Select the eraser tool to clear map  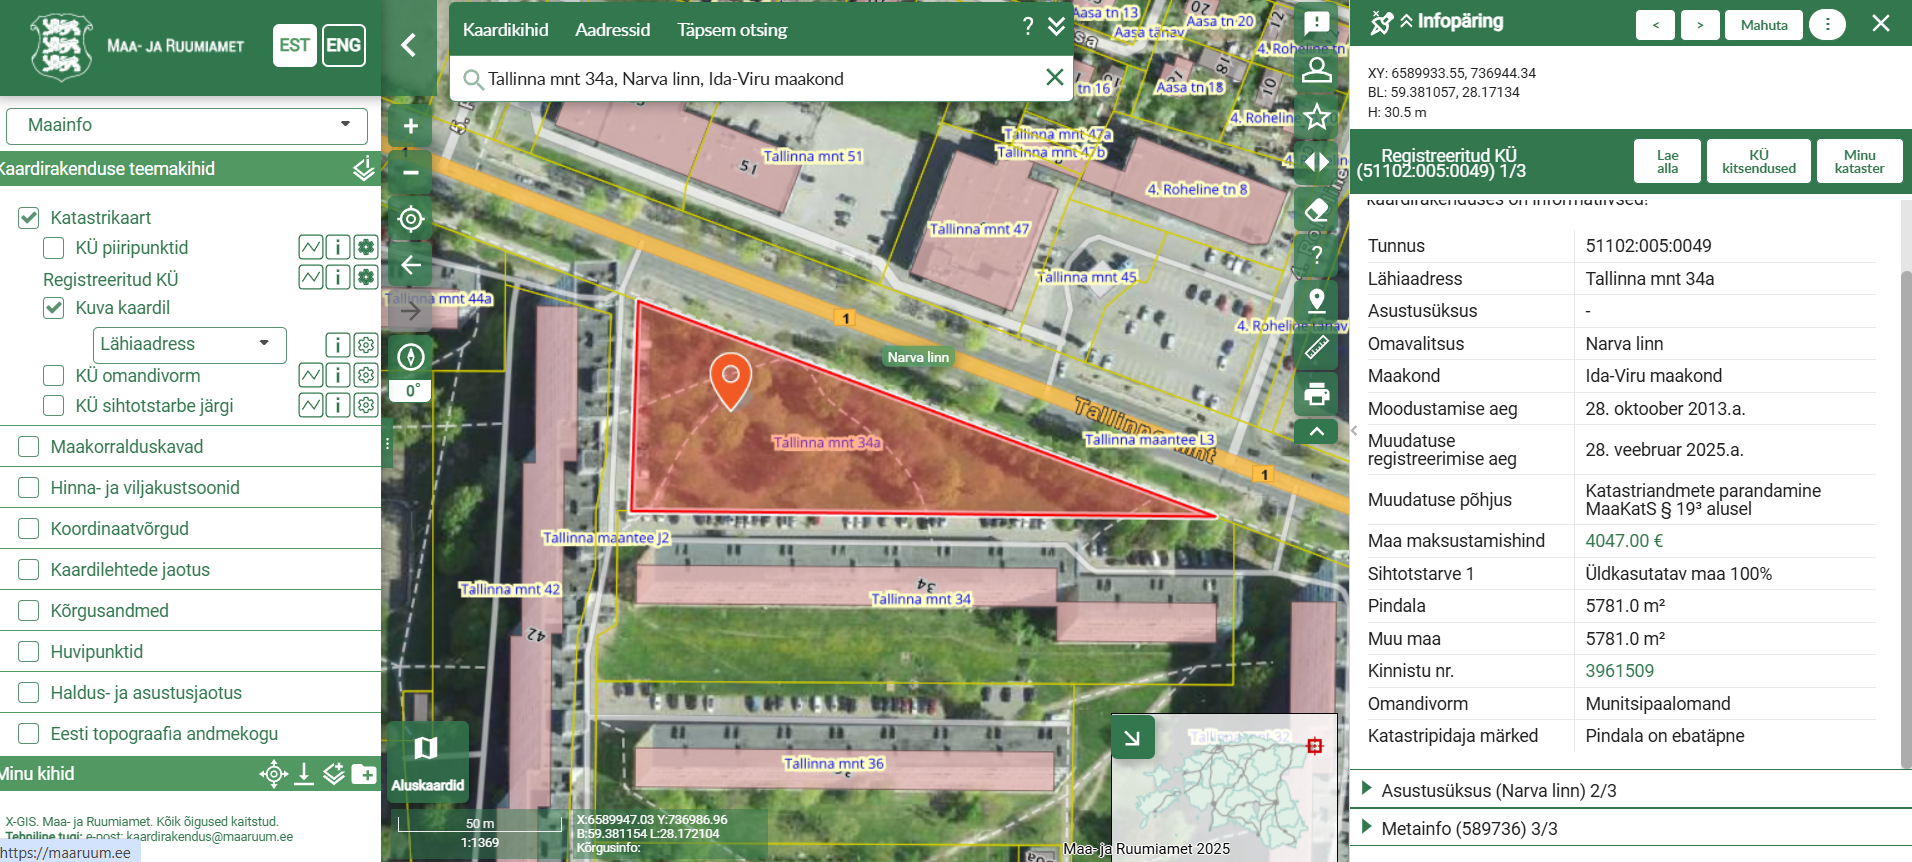[1317, 209]
